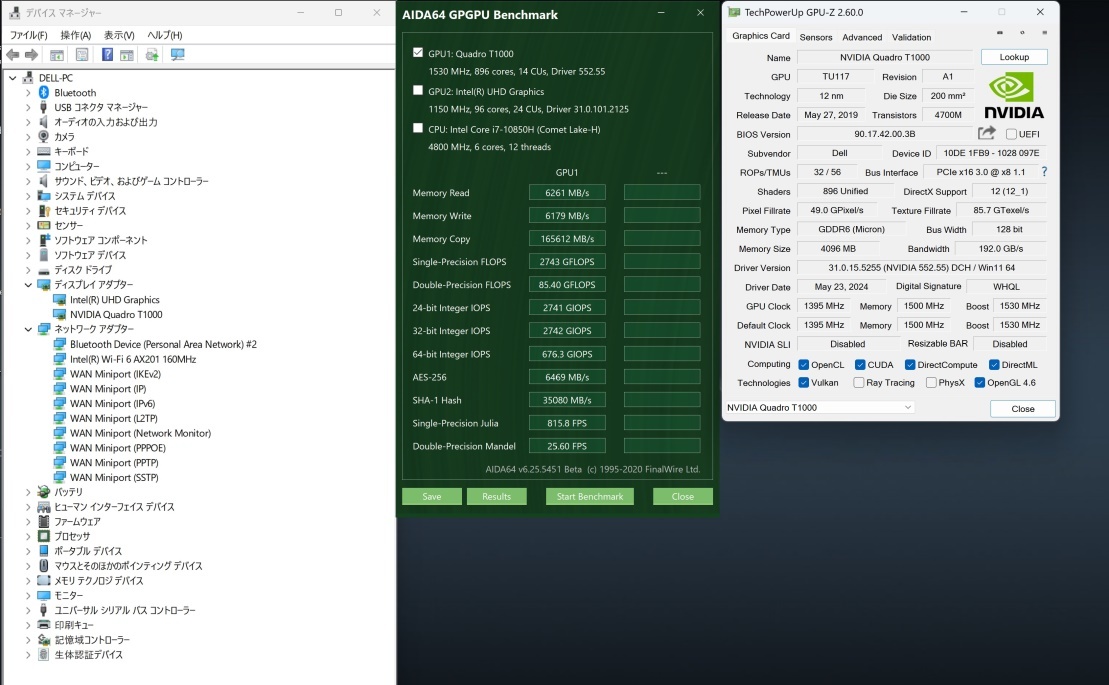Click the Close button at GPU-Z bottom
This screenshot has width=1109, height=685.
coord(1023,409)
